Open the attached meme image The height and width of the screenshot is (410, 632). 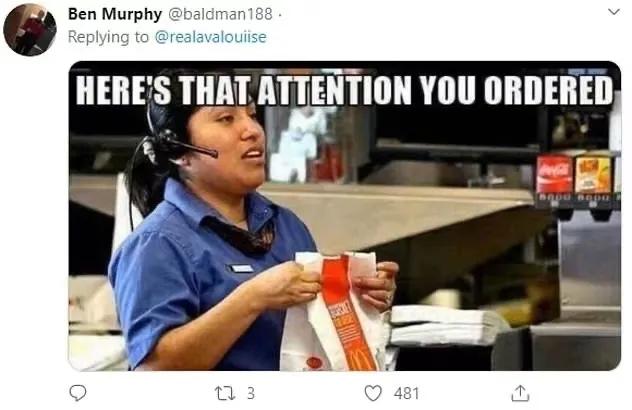(x=345, y=216)
